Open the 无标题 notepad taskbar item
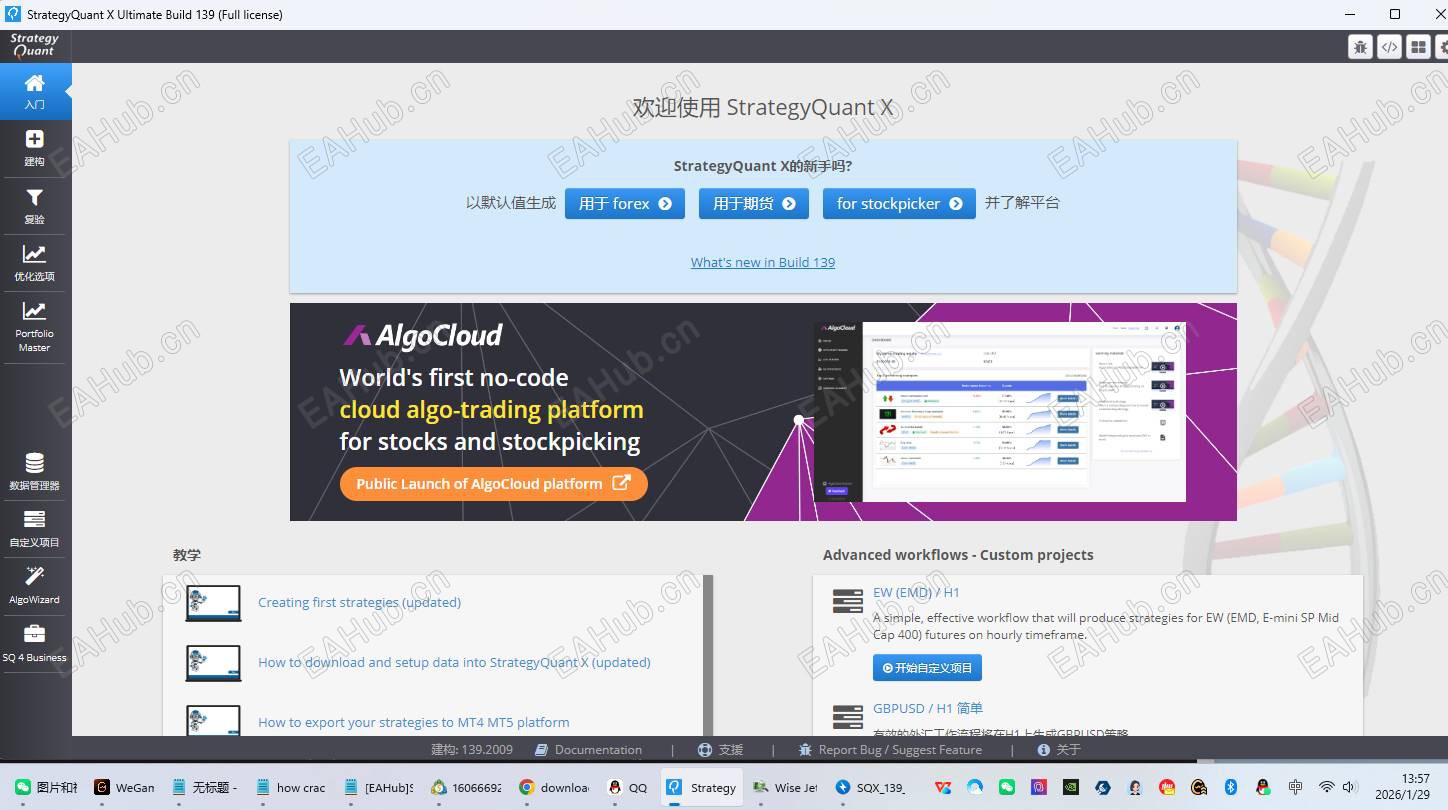Screen dimensions: 1448x810 204,788
